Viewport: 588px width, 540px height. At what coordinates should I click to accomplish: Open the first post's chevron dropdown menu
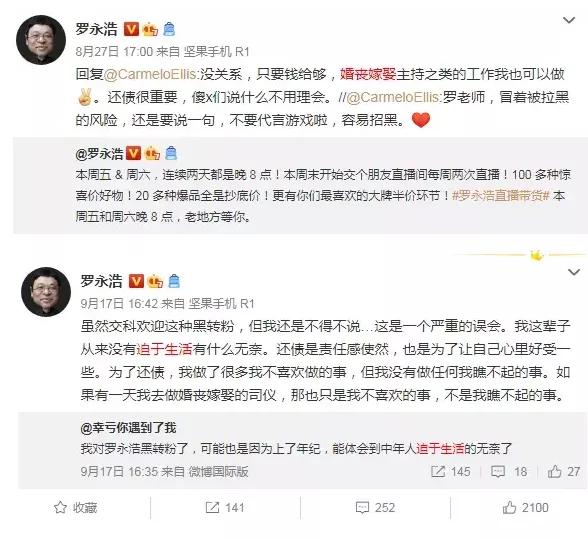[569, 20]
